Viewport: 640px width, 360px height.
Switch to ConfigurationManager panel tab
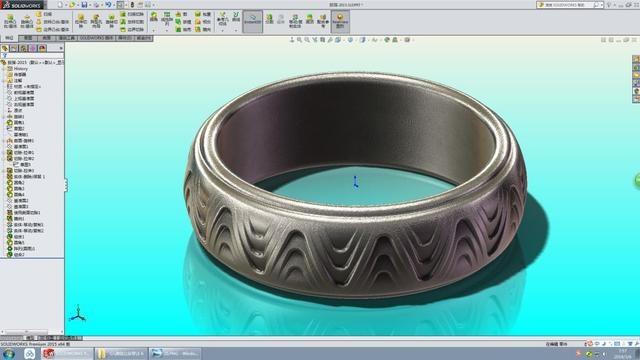[x=23, y=49]
